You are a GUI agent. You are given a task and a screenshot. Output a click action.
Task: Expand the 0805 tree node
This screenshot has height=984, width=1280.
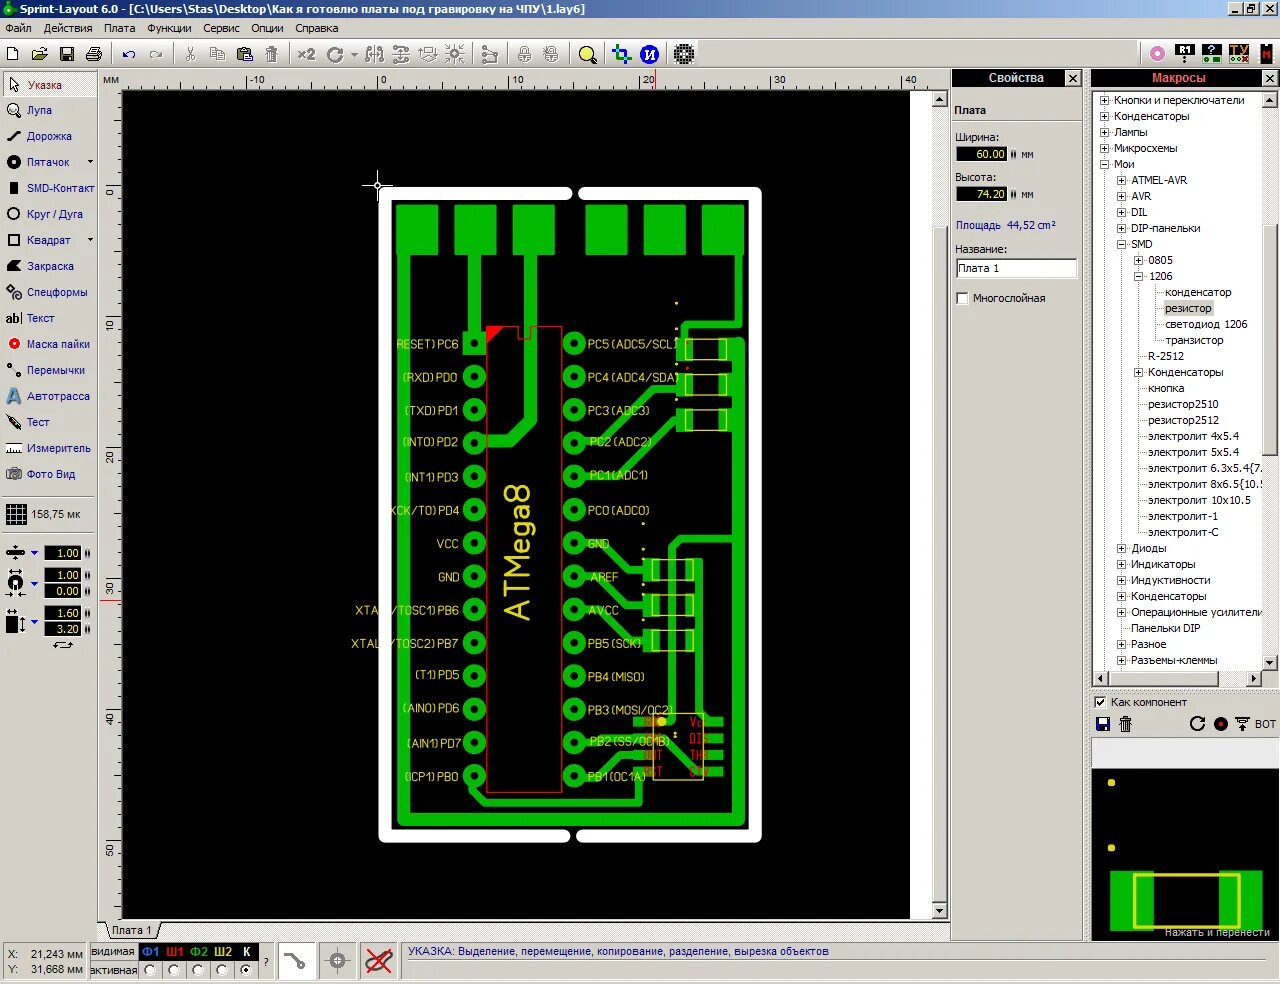[x=1138, y=260]
